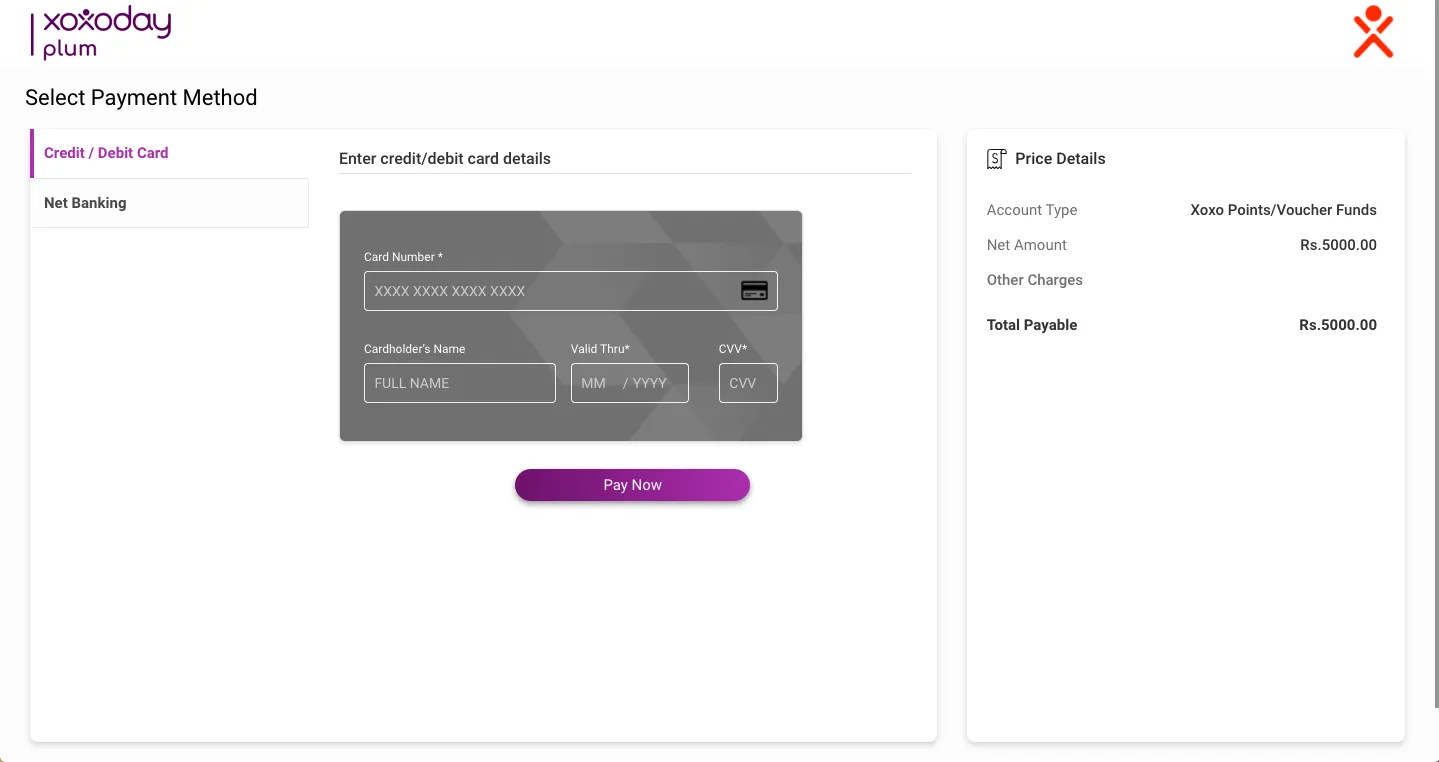This screenshot has width=1439, height=762.
Task: Click the Account Type label
Action: click(1031, 210)
